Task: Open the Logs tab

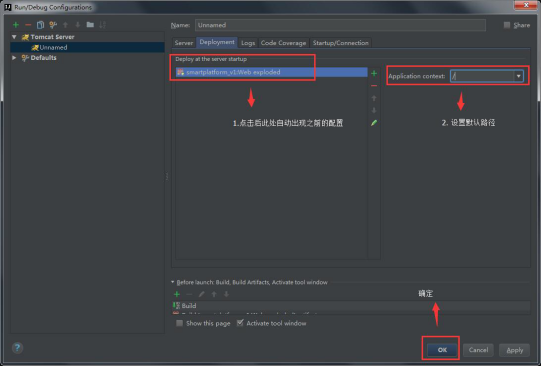Action: [248, 43]
